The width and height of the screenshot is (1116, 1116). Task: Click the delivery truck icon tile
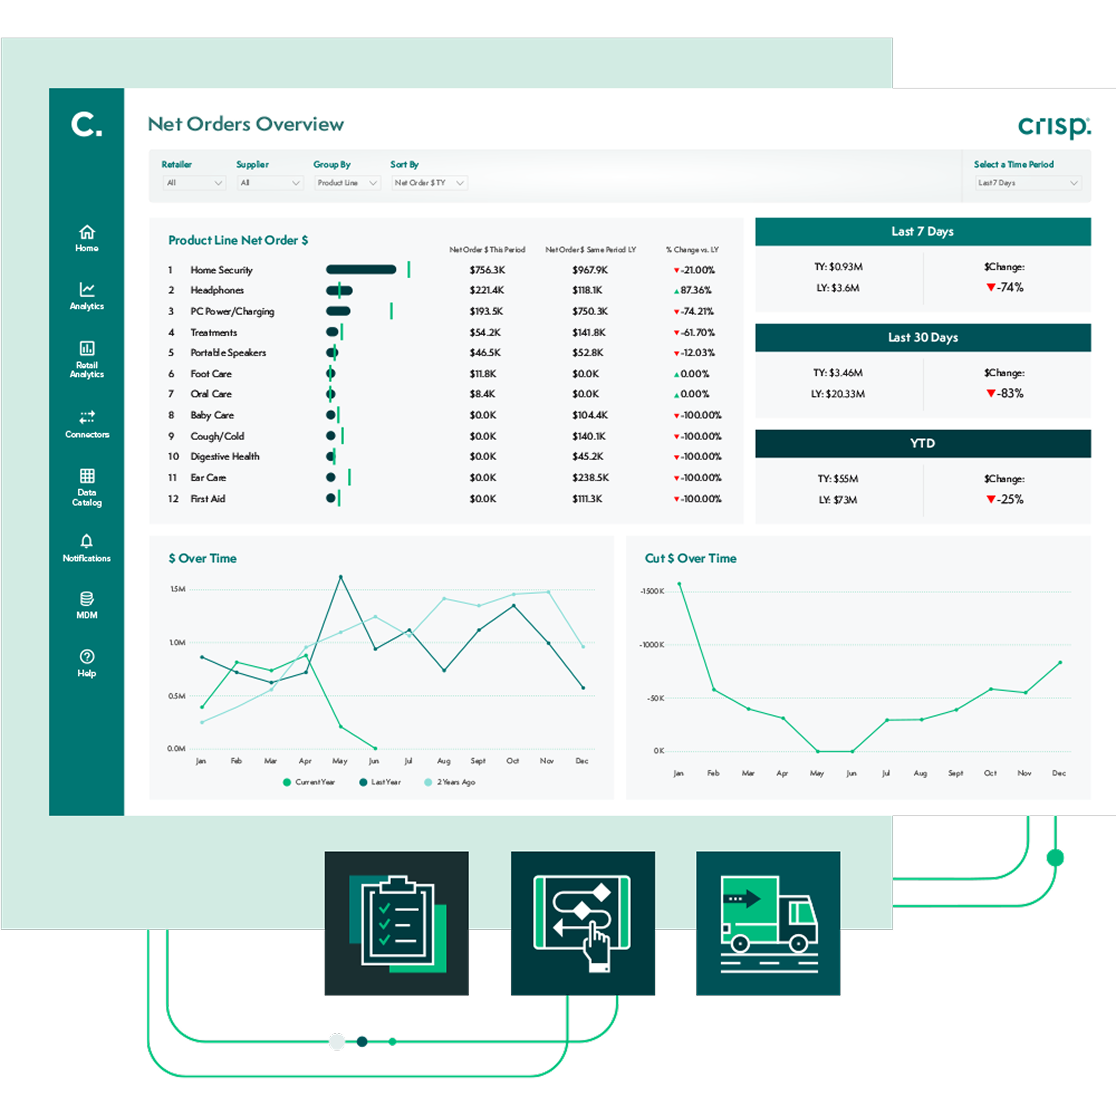768,923
